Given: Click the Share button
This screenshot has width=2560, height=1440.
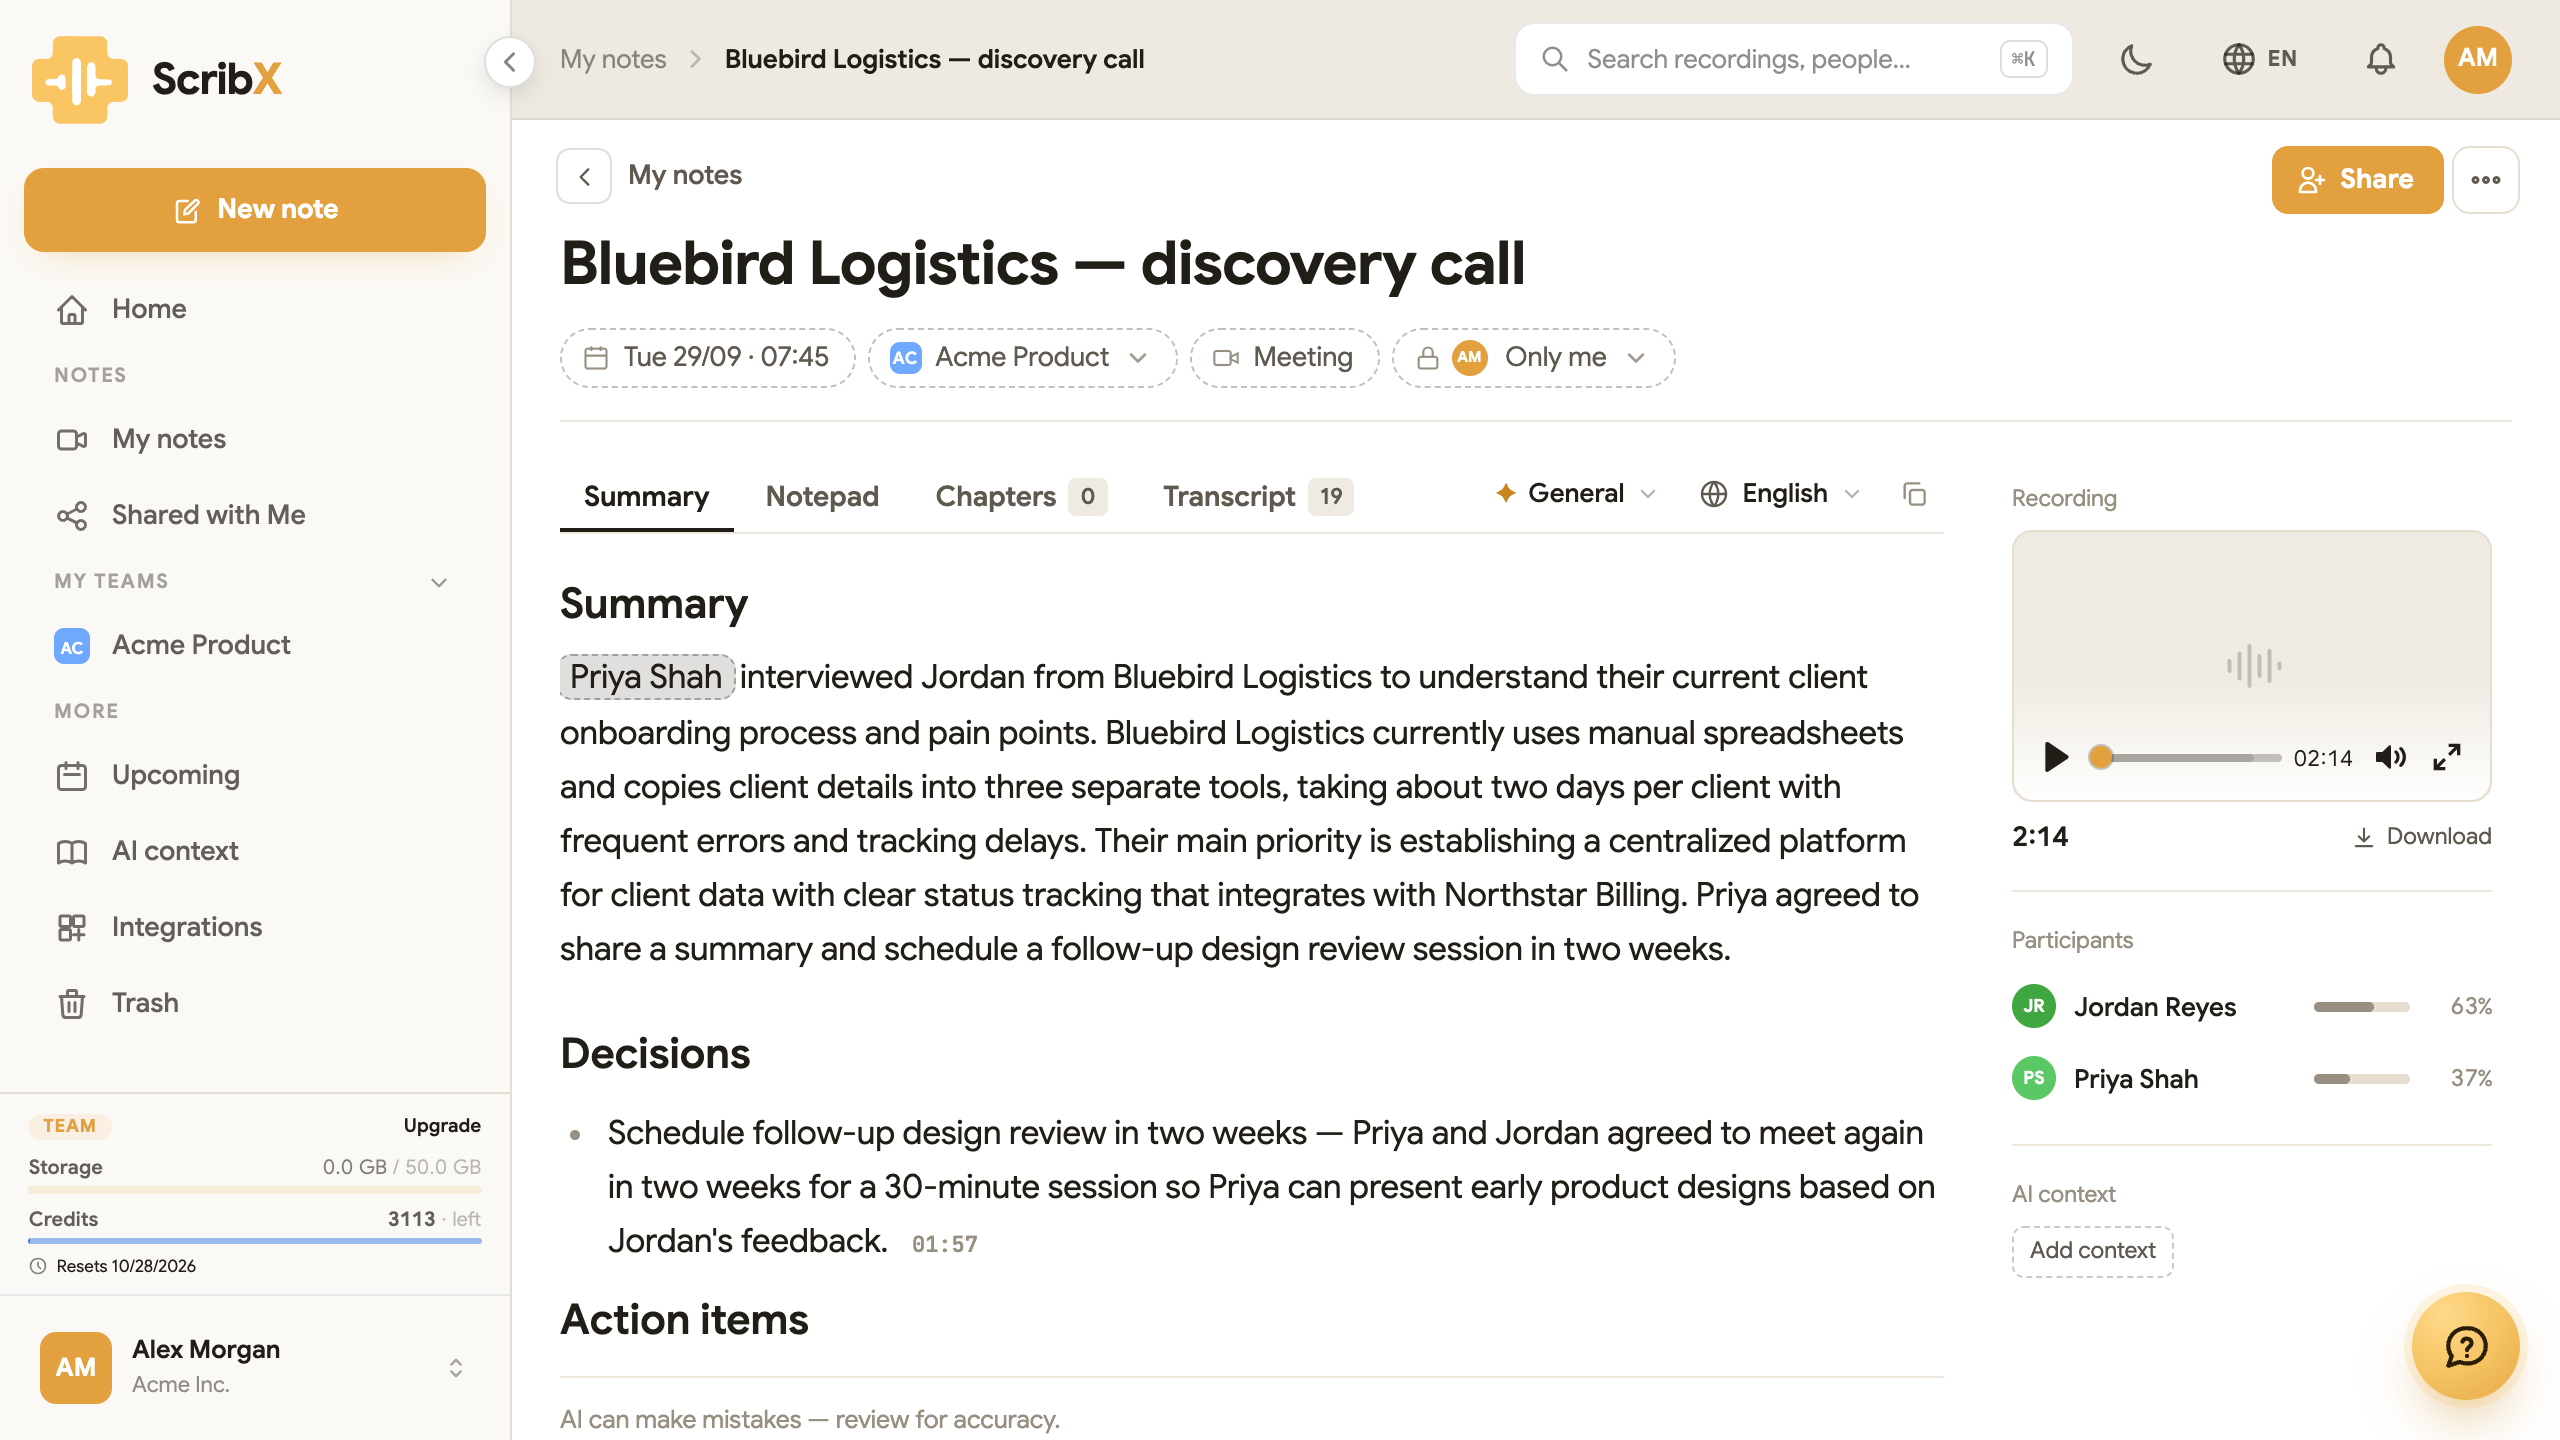Looking at the screenshot, I should (x=2357, y=180).
